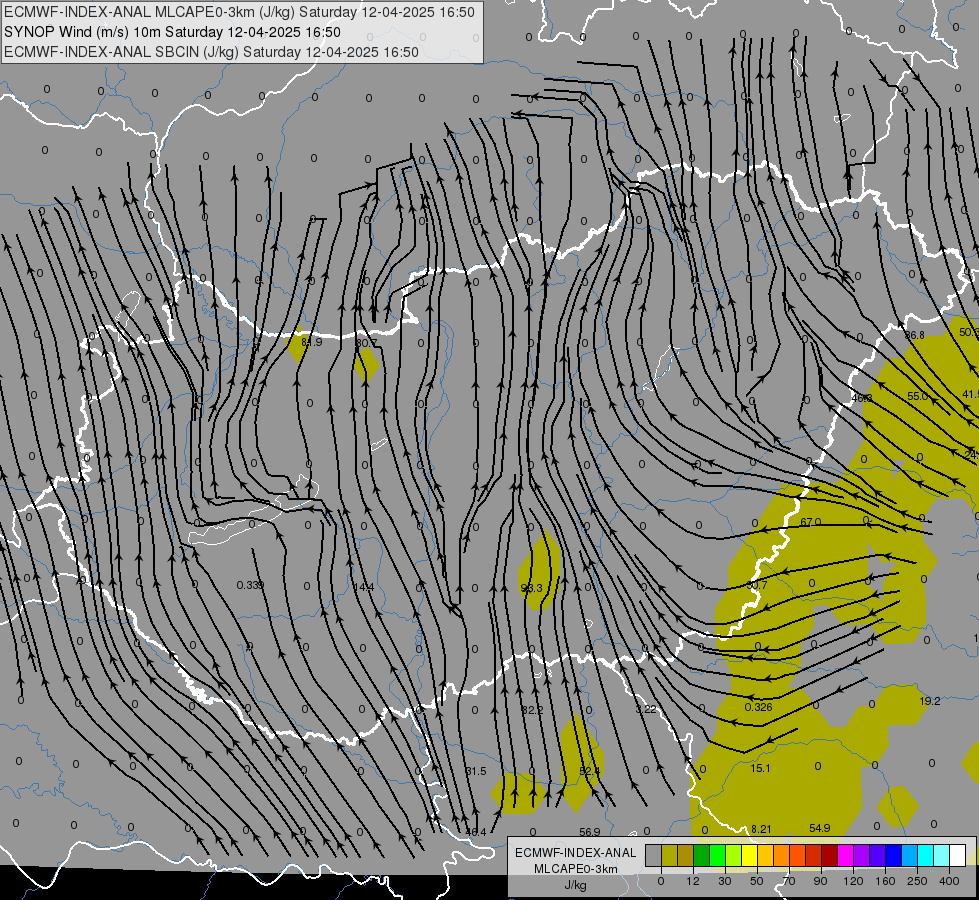Viewport: 979px width, 900px height.
Task: Click the cyan swatch in the color scale
Action: pos(926,855)
